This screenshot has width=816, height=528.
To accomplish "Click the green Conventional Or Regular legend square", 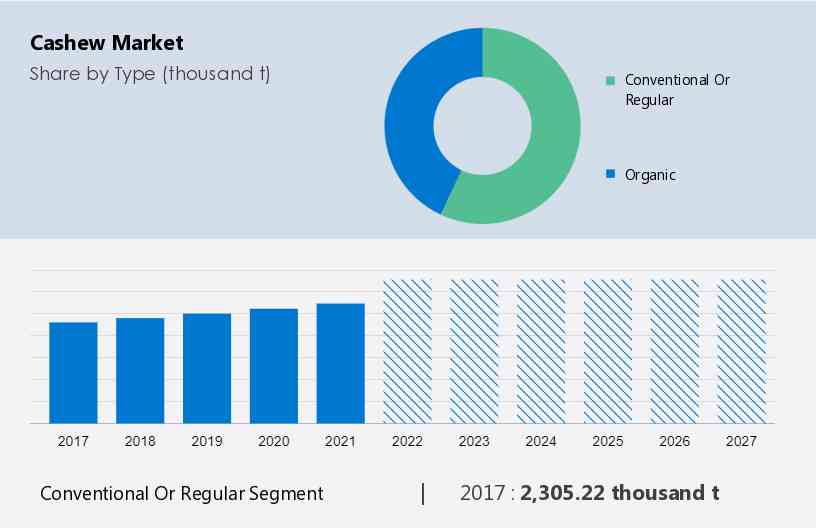I will click(610, 80).
